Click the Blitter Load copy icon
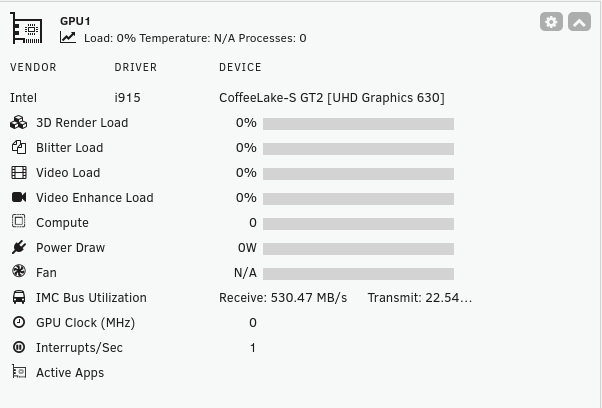Image resolution: width=602 pixels, height=408 pixels. point(19,147)
